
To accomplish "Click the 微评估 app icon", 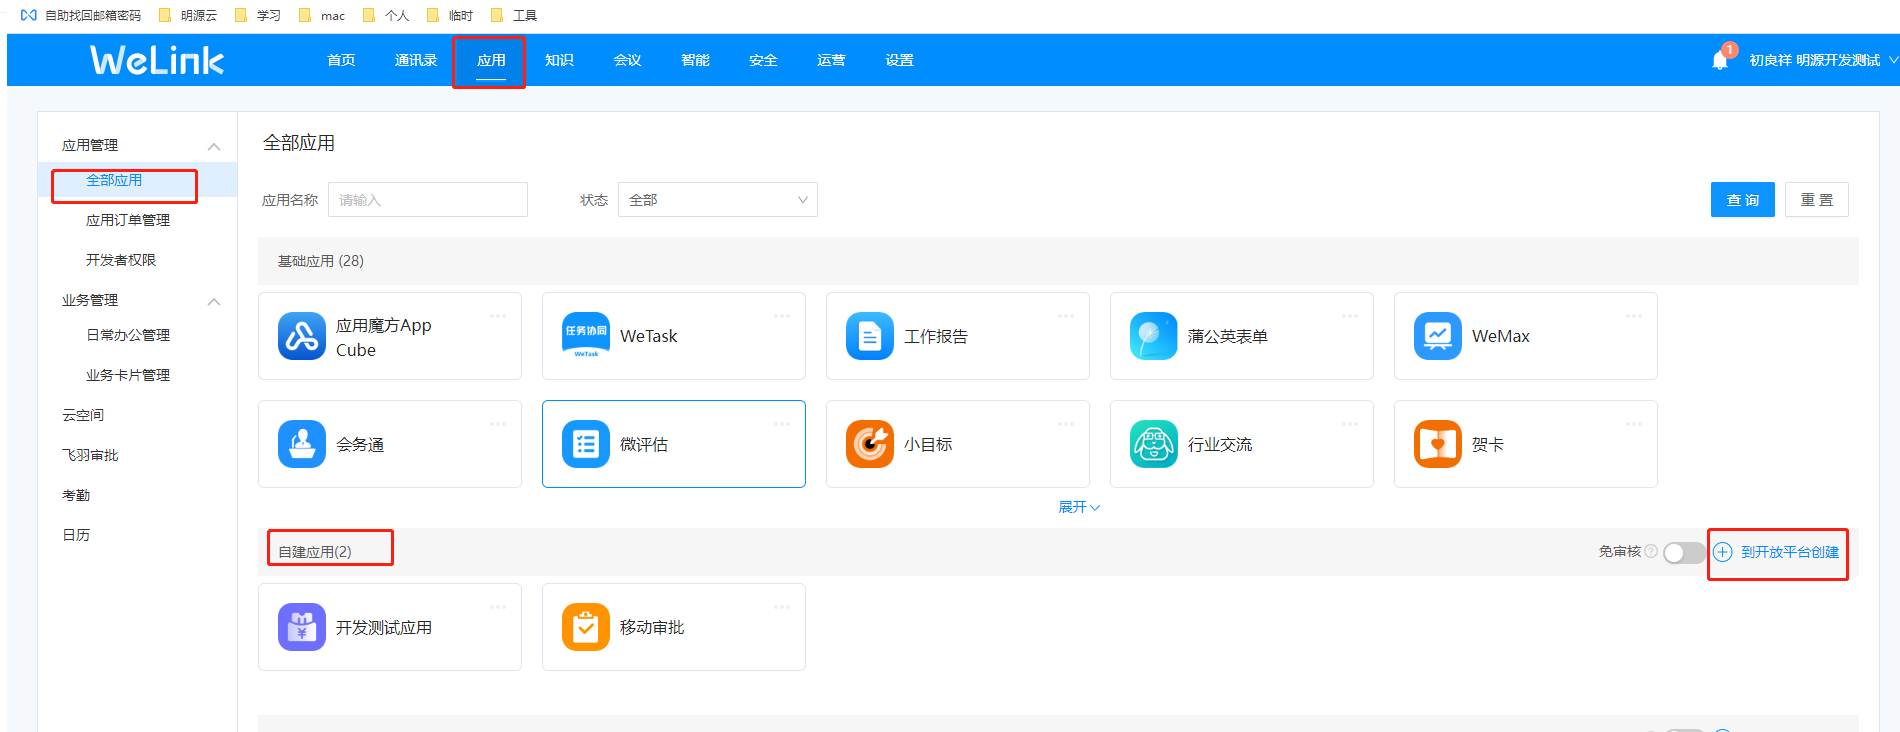I will point(586,444).
